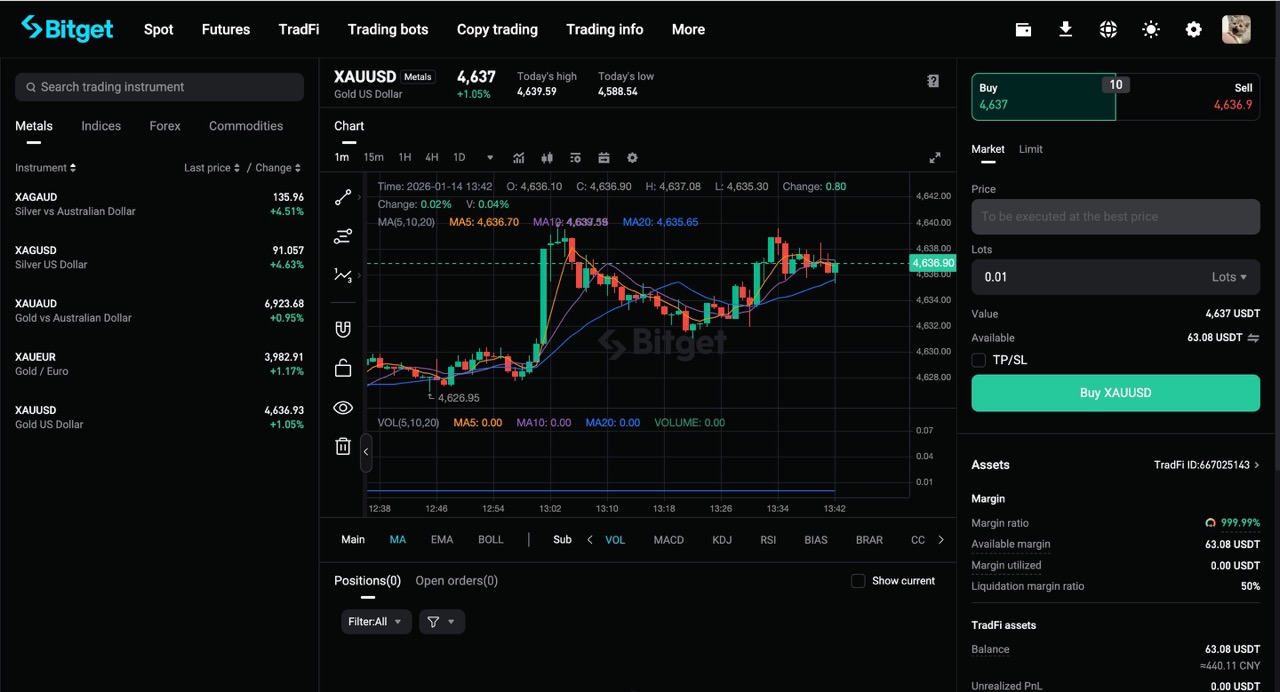Open chart settings gear icon
Image resolution: width=1280 pixels, height=692 pixels.
632,157
